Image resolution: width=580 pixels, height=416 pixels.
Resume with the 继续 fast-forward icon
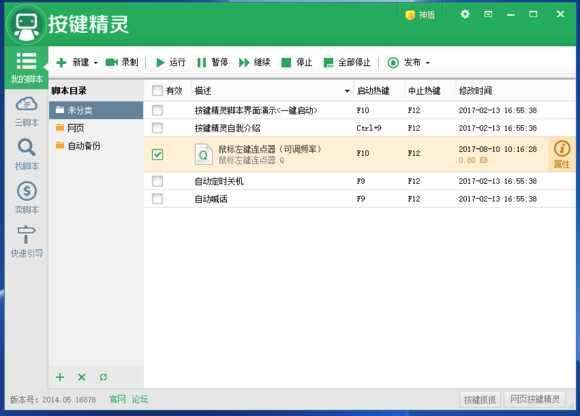[x=244, y=62]
